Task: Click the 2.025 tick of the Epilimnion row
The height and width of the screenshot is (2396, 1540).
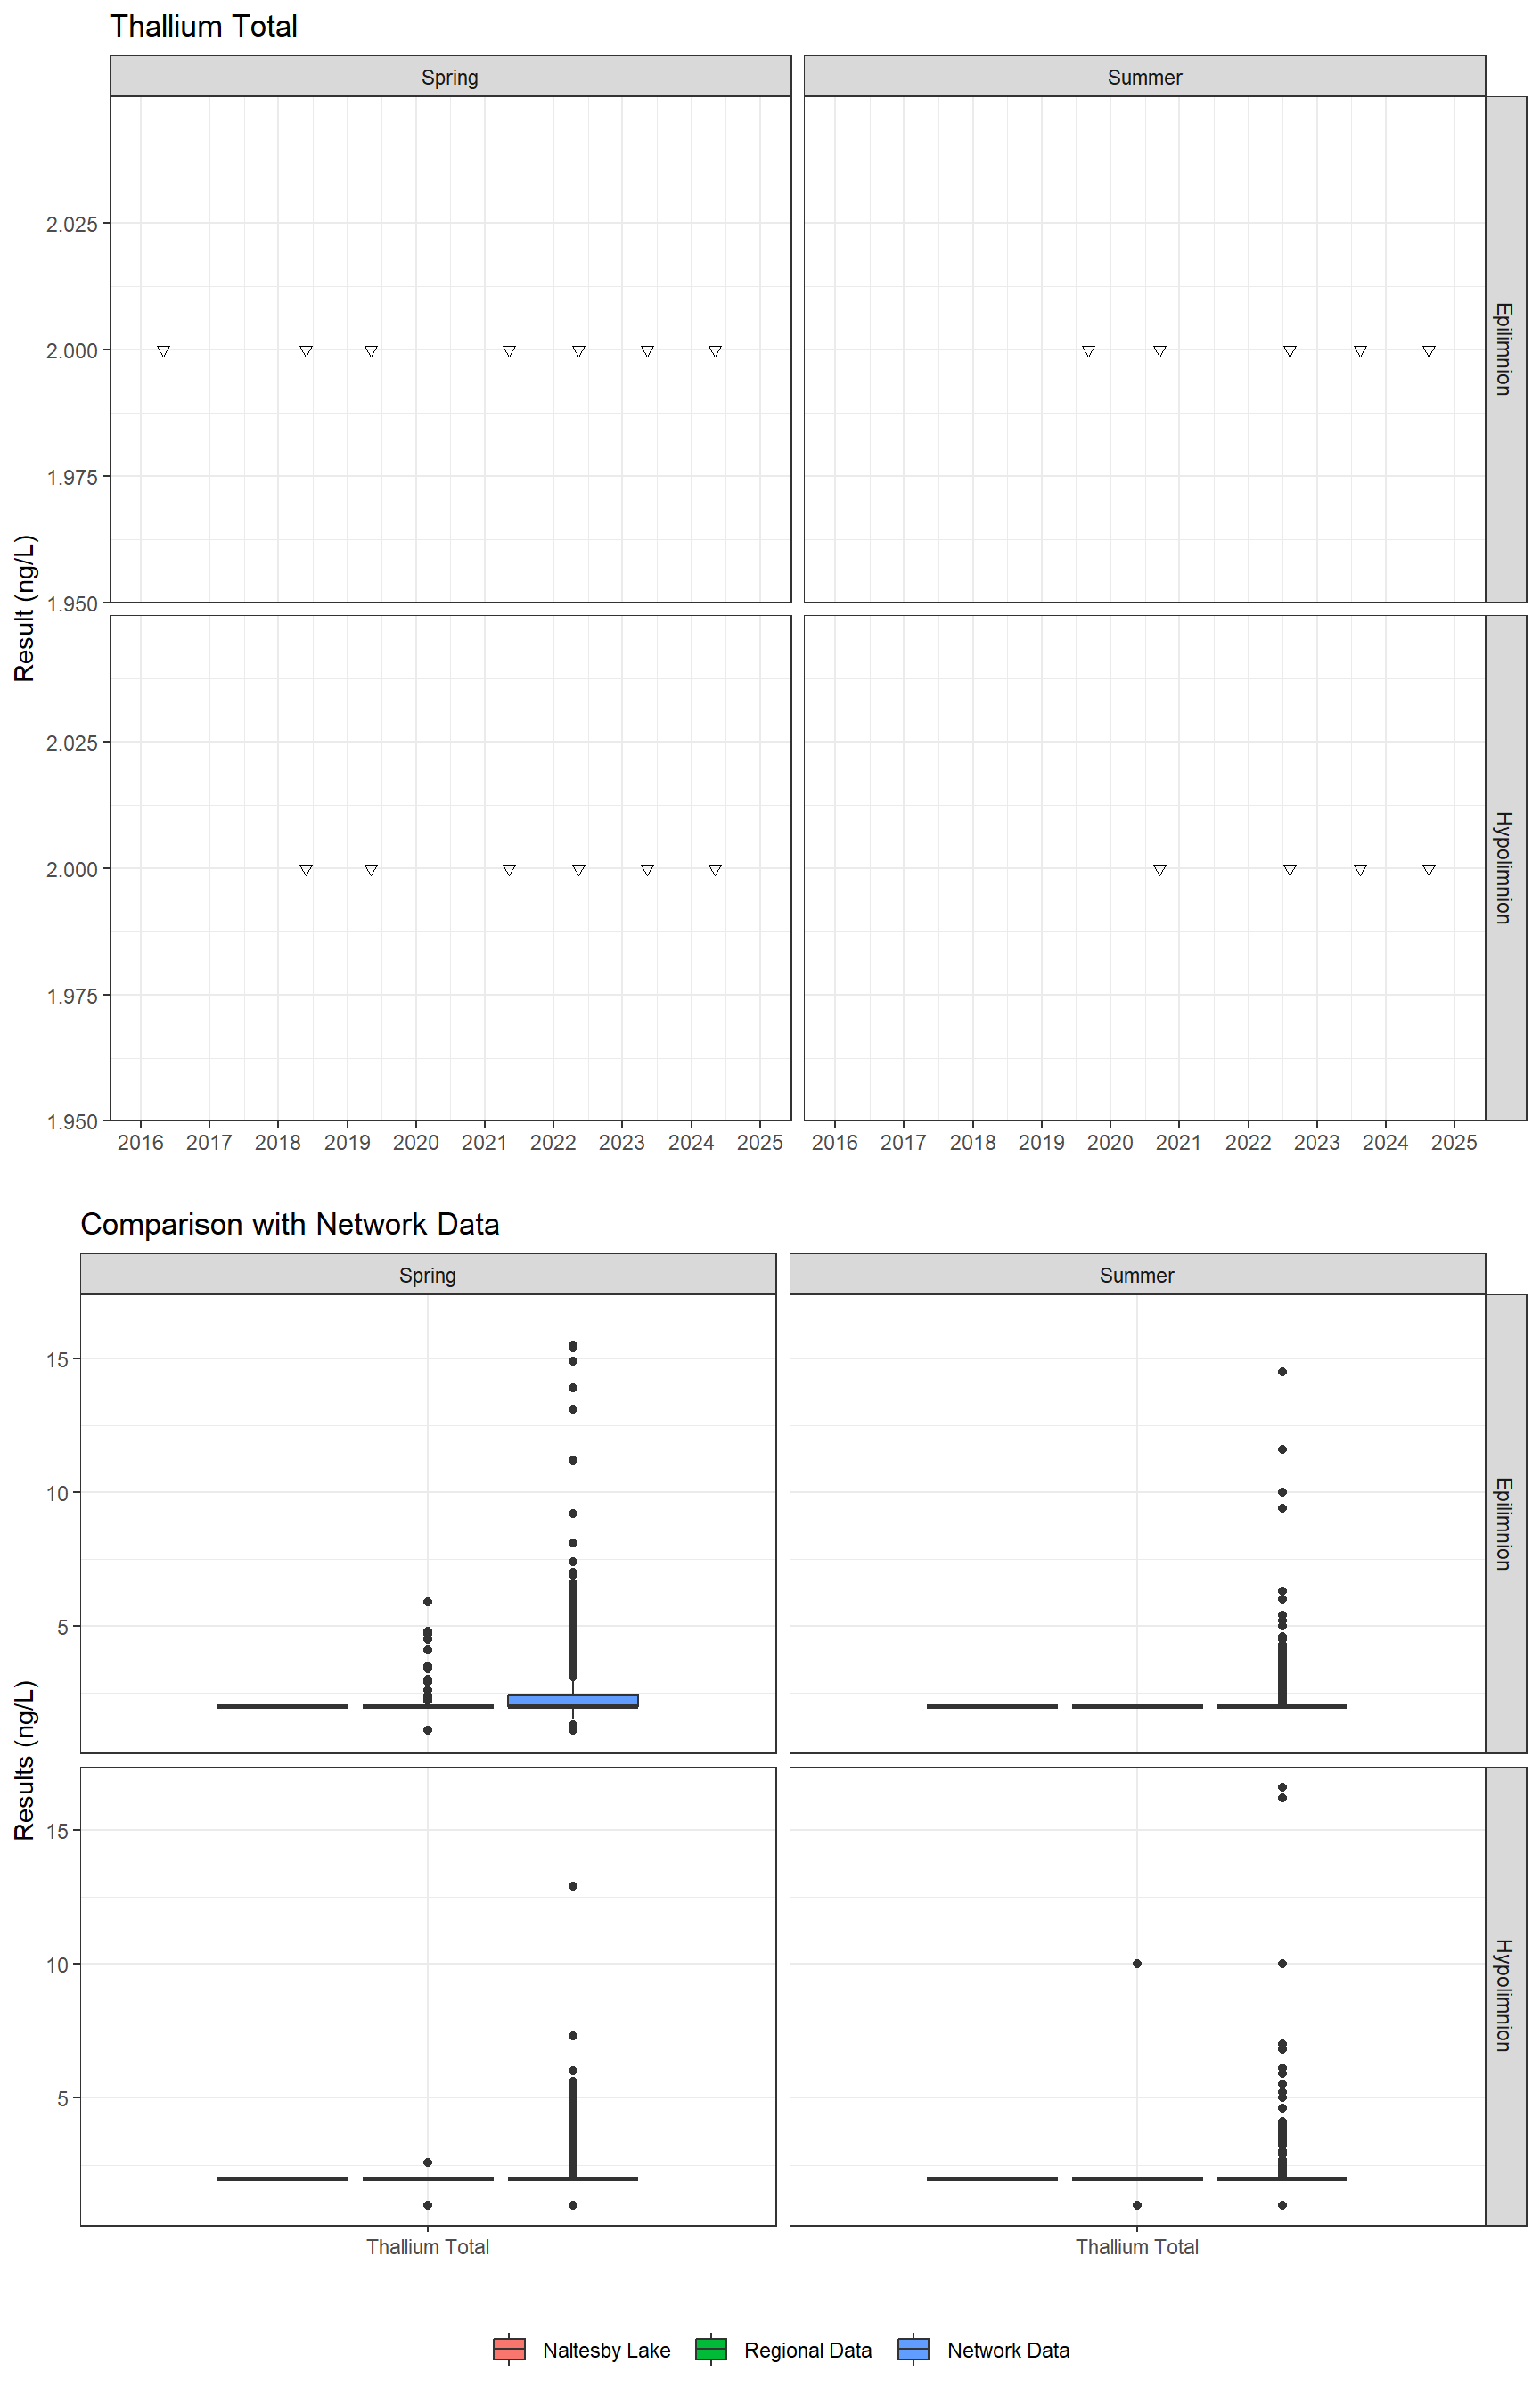Action: [72, 223]
